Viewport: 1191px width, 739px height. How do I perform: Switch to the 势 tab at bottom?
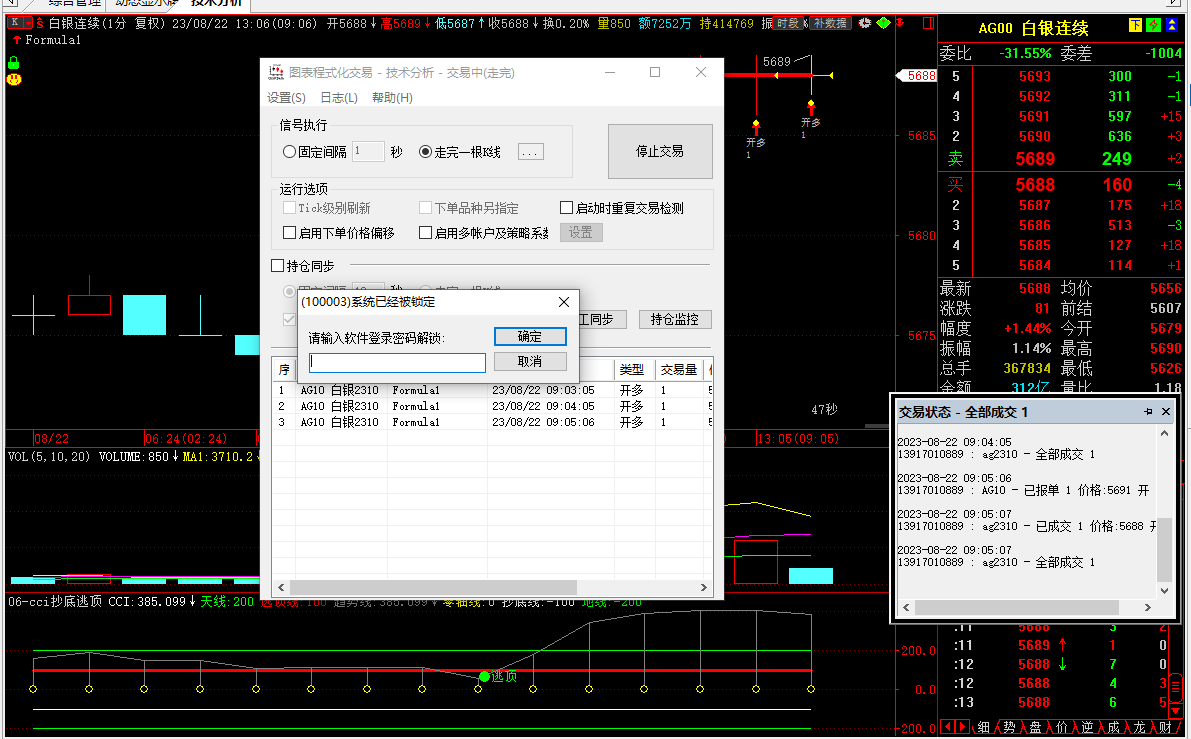[1009, 727]
